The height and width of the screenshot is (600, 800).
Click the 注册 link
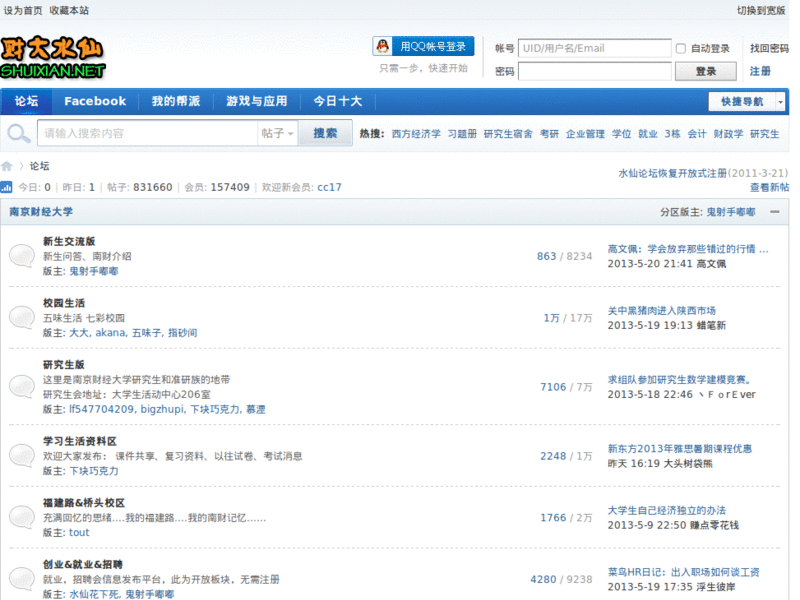pos(760,71)
